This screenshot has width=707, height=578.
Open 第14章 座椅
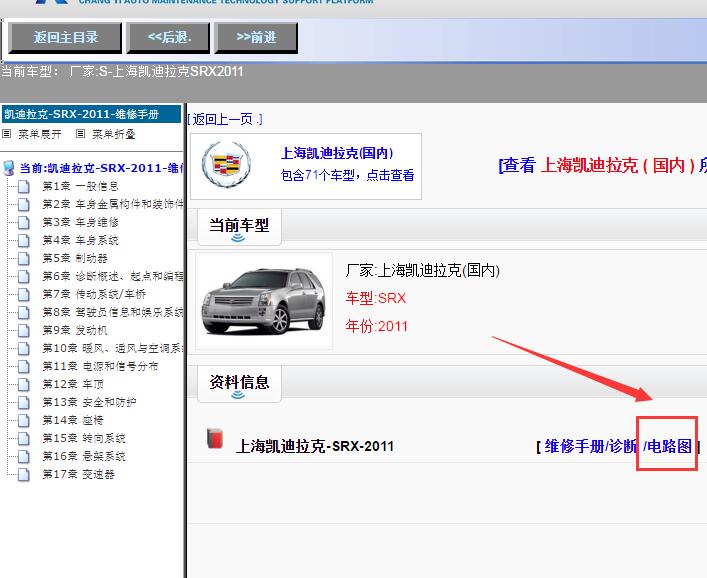tap(73, 421)
